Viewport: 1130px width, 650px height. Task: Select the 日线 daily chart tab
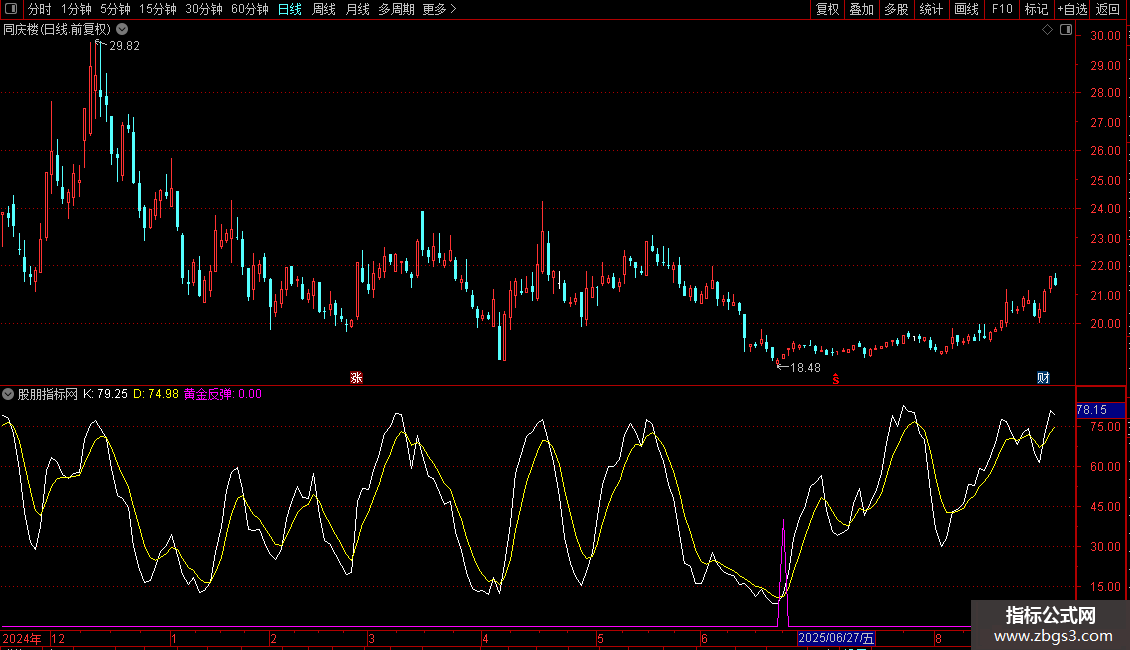(290, 9)
